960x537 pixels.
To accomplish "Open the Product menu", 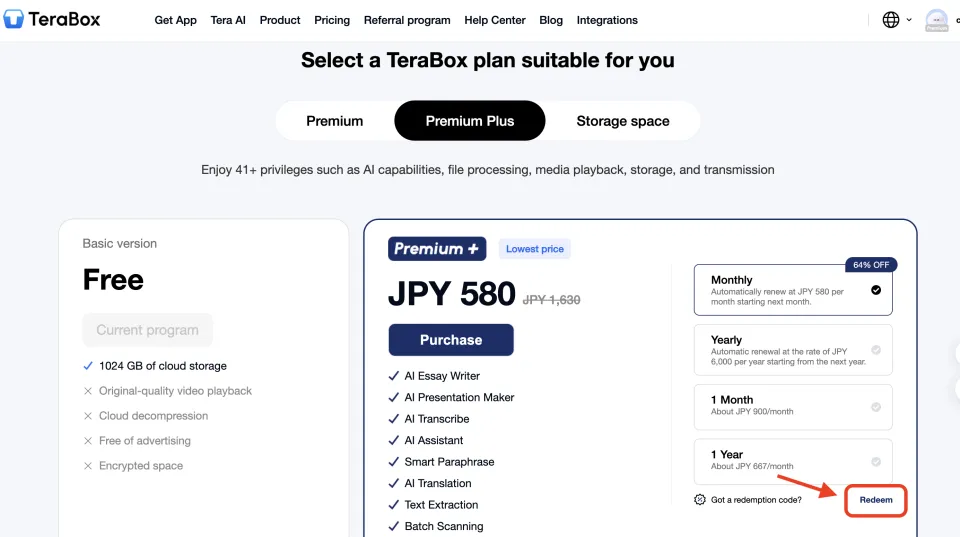I will (280, 20).
